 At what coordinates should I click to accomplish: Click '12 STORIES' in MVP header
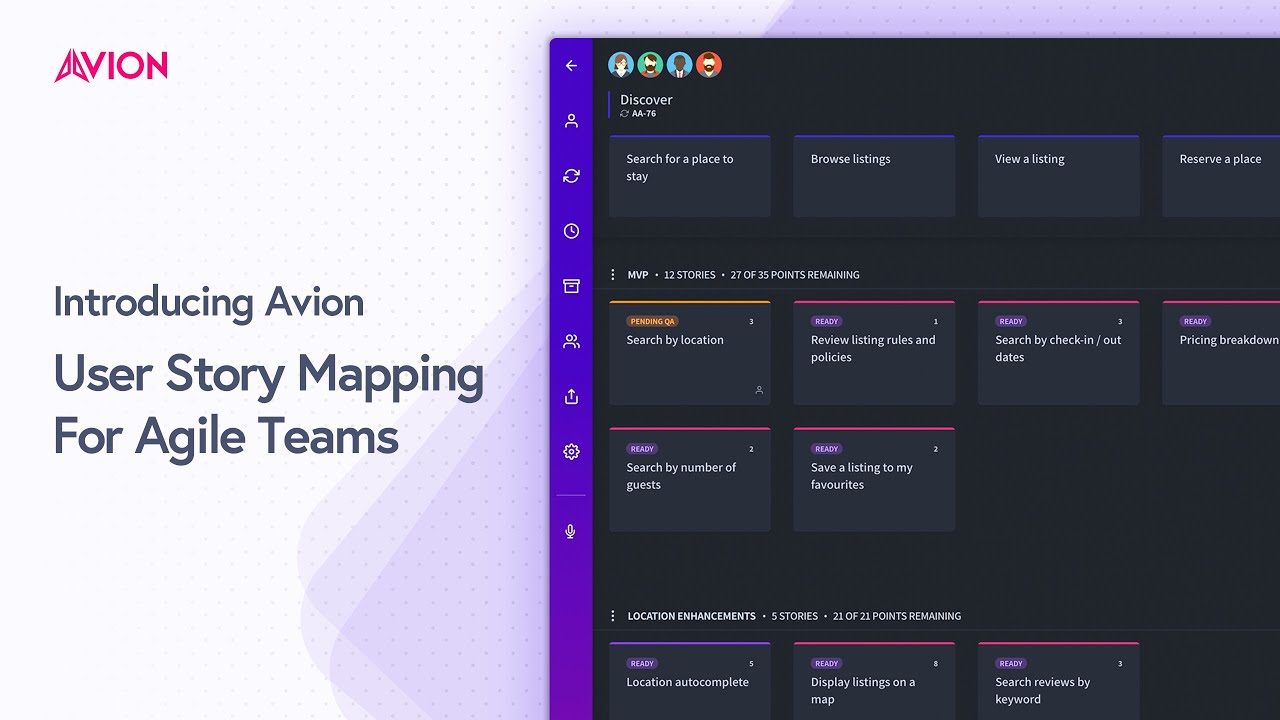click(690, 275)
